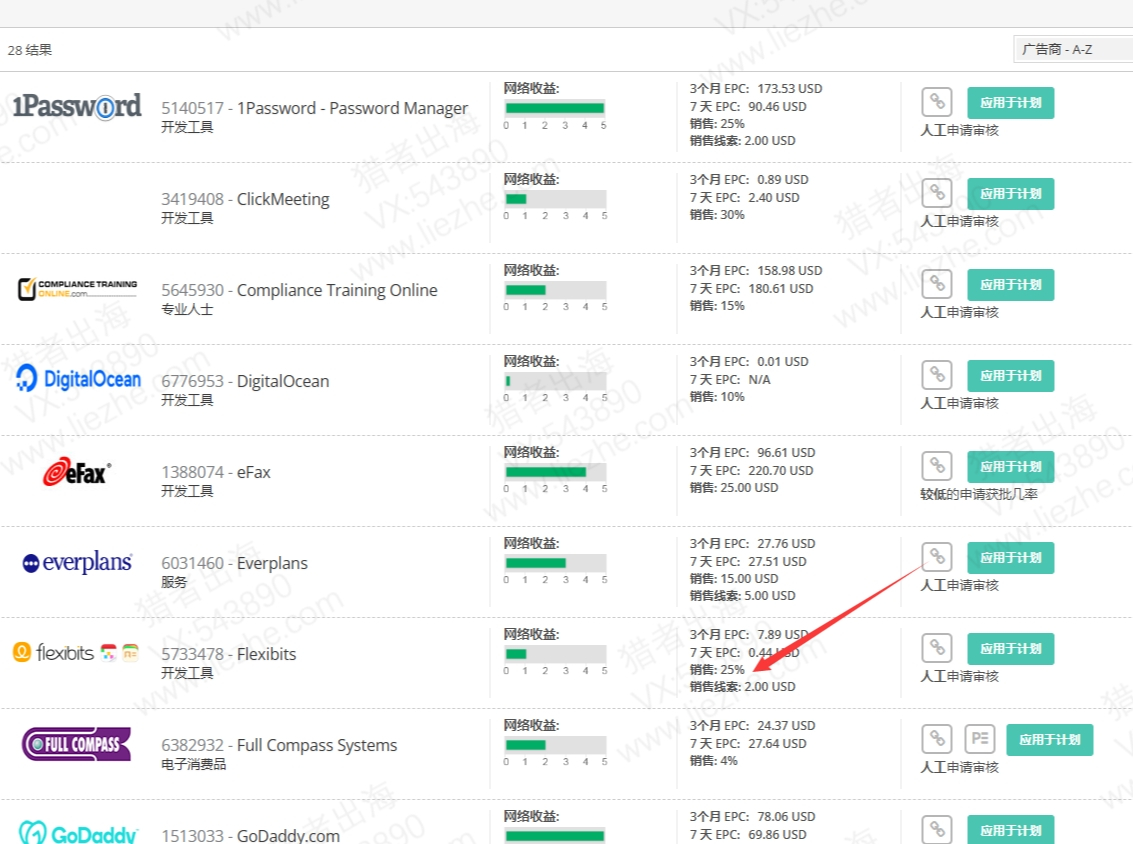Apply to the Full Compass Systems program
This screenshot has width=1133, height=844.
point(1049,740)
